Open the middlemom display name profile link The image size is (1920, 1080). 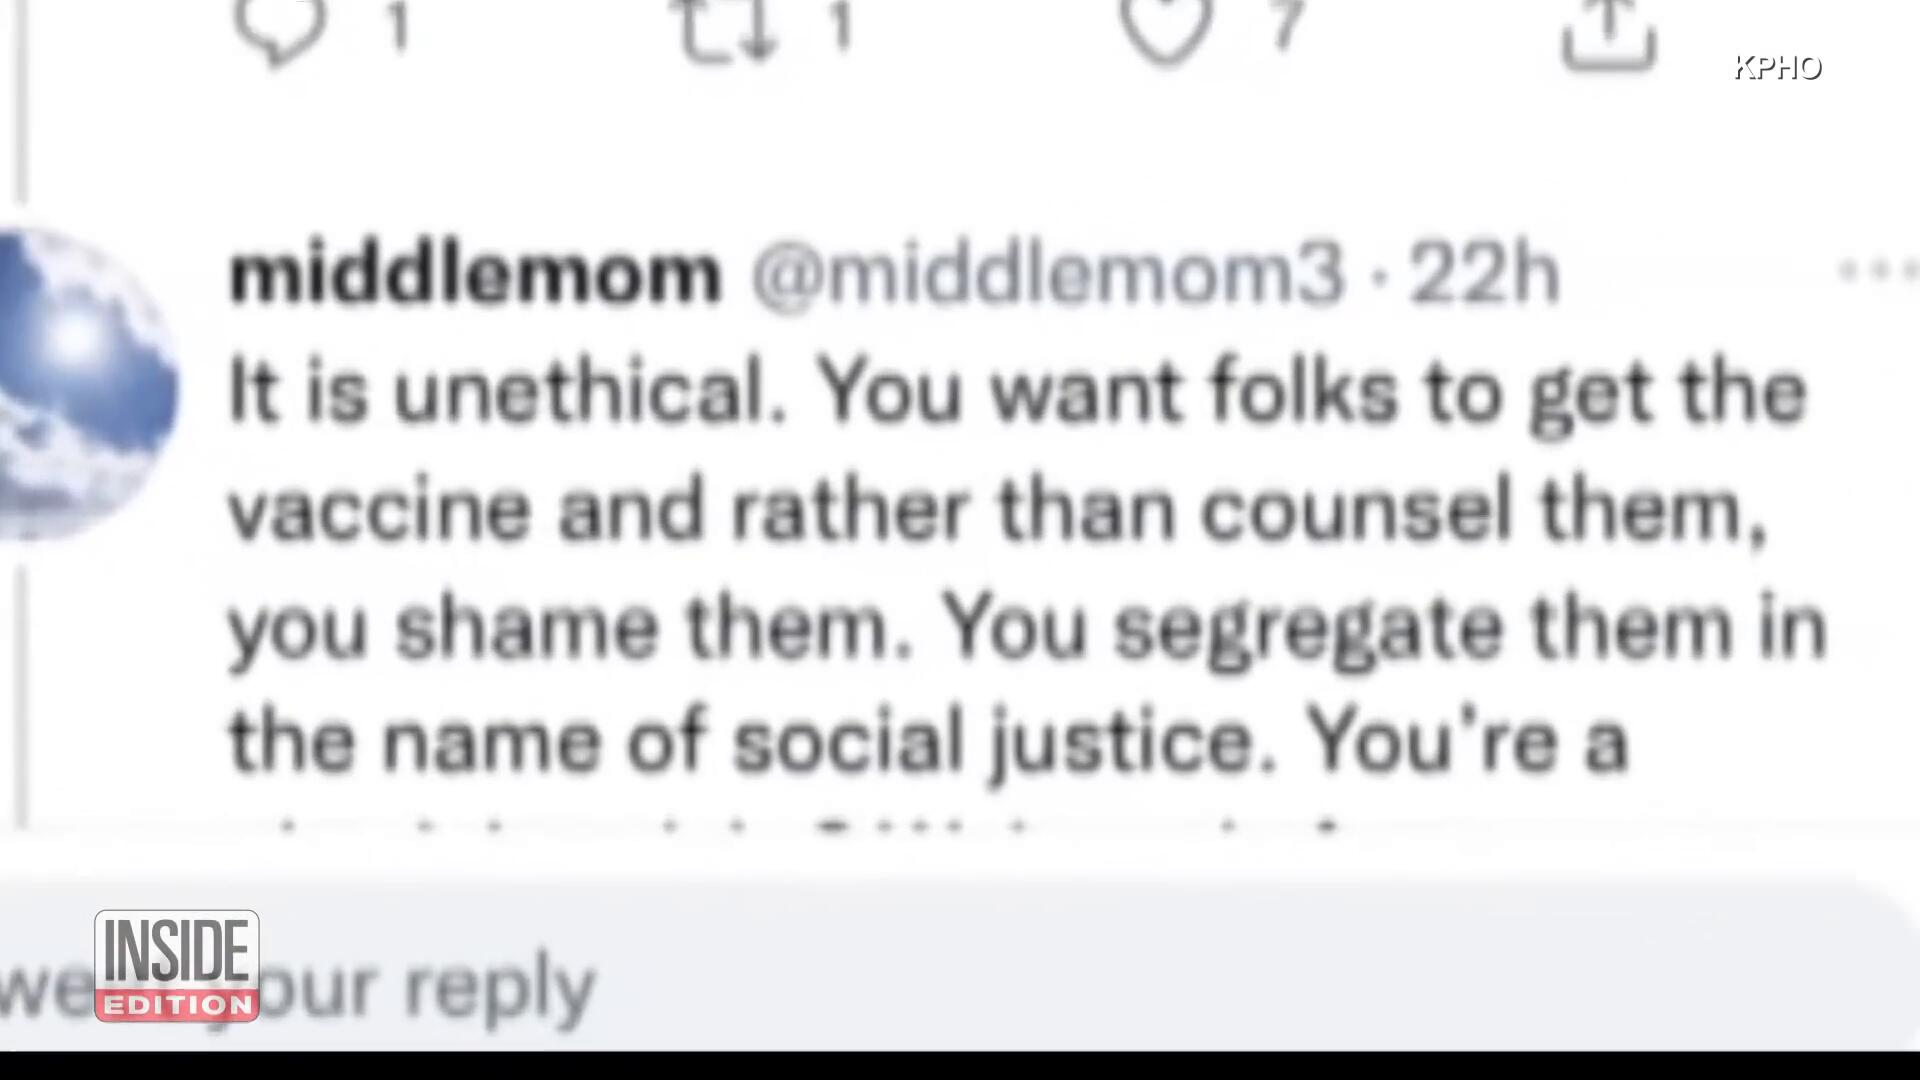[475, 275]
